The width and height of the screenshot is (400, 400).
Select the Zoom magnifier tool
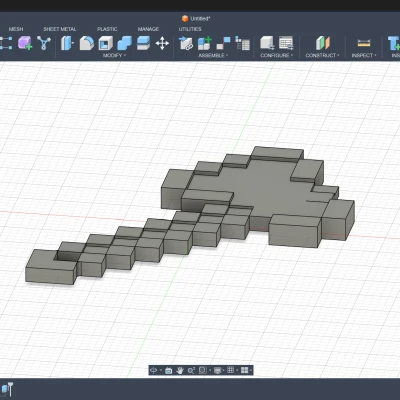[x=191, y=370]
